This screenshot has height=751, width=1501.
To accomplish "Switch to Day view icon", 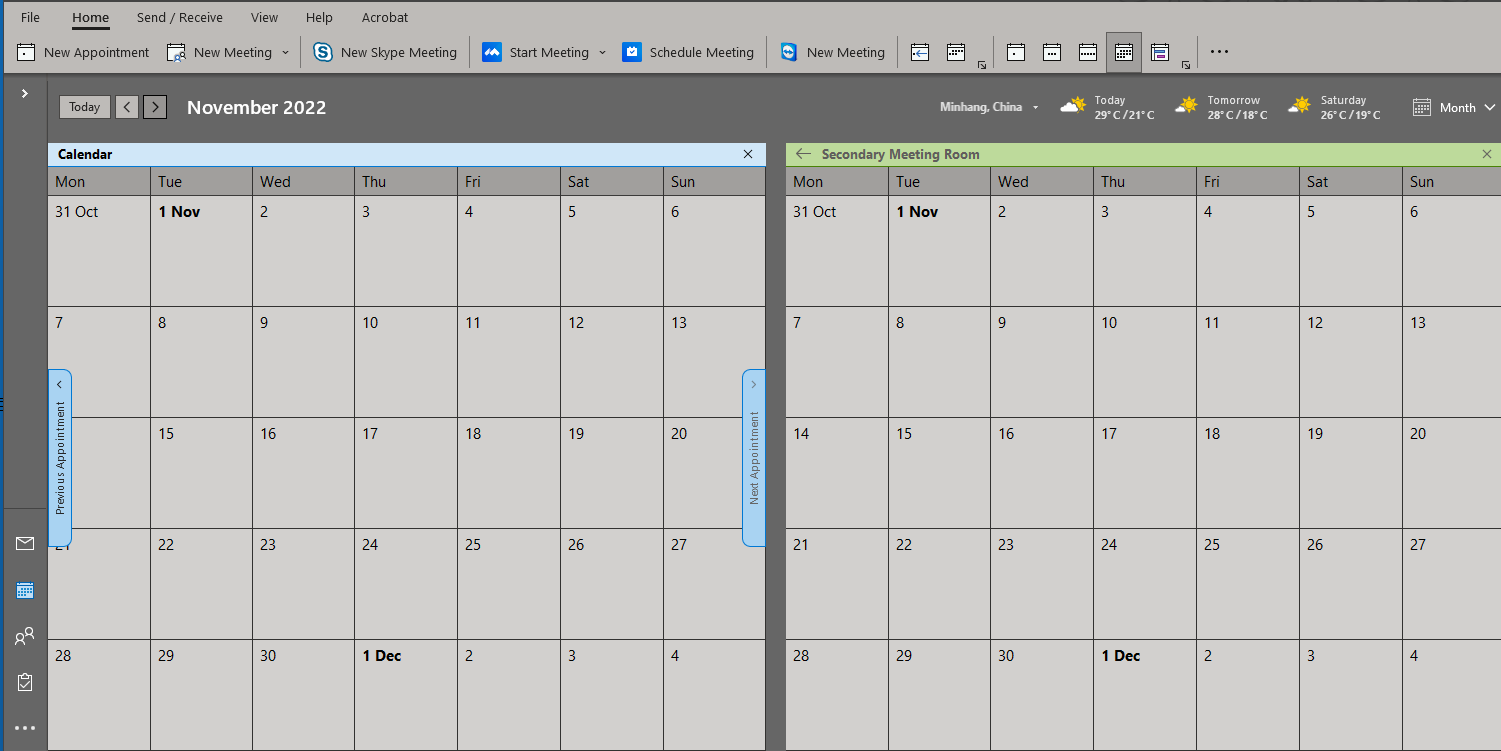I will click(x=1016, y=52).
